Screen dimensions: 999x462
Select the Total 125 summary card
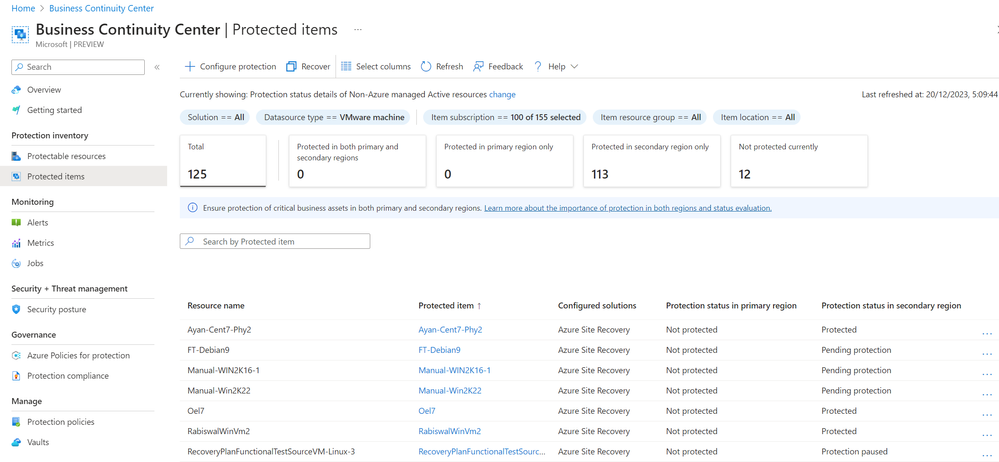click(x=223, y=161)
